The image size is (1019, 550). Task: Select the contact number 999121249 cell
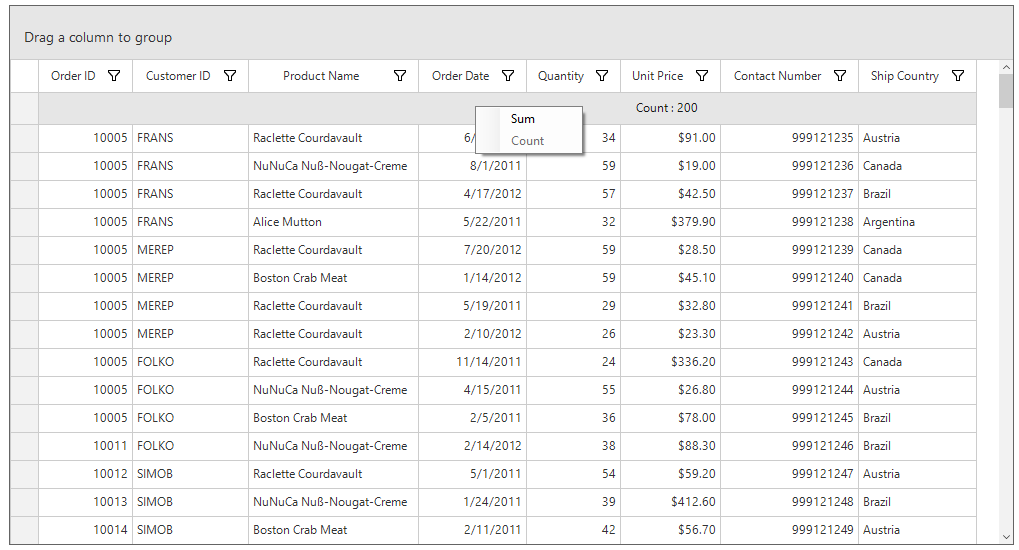pos(789,530)
